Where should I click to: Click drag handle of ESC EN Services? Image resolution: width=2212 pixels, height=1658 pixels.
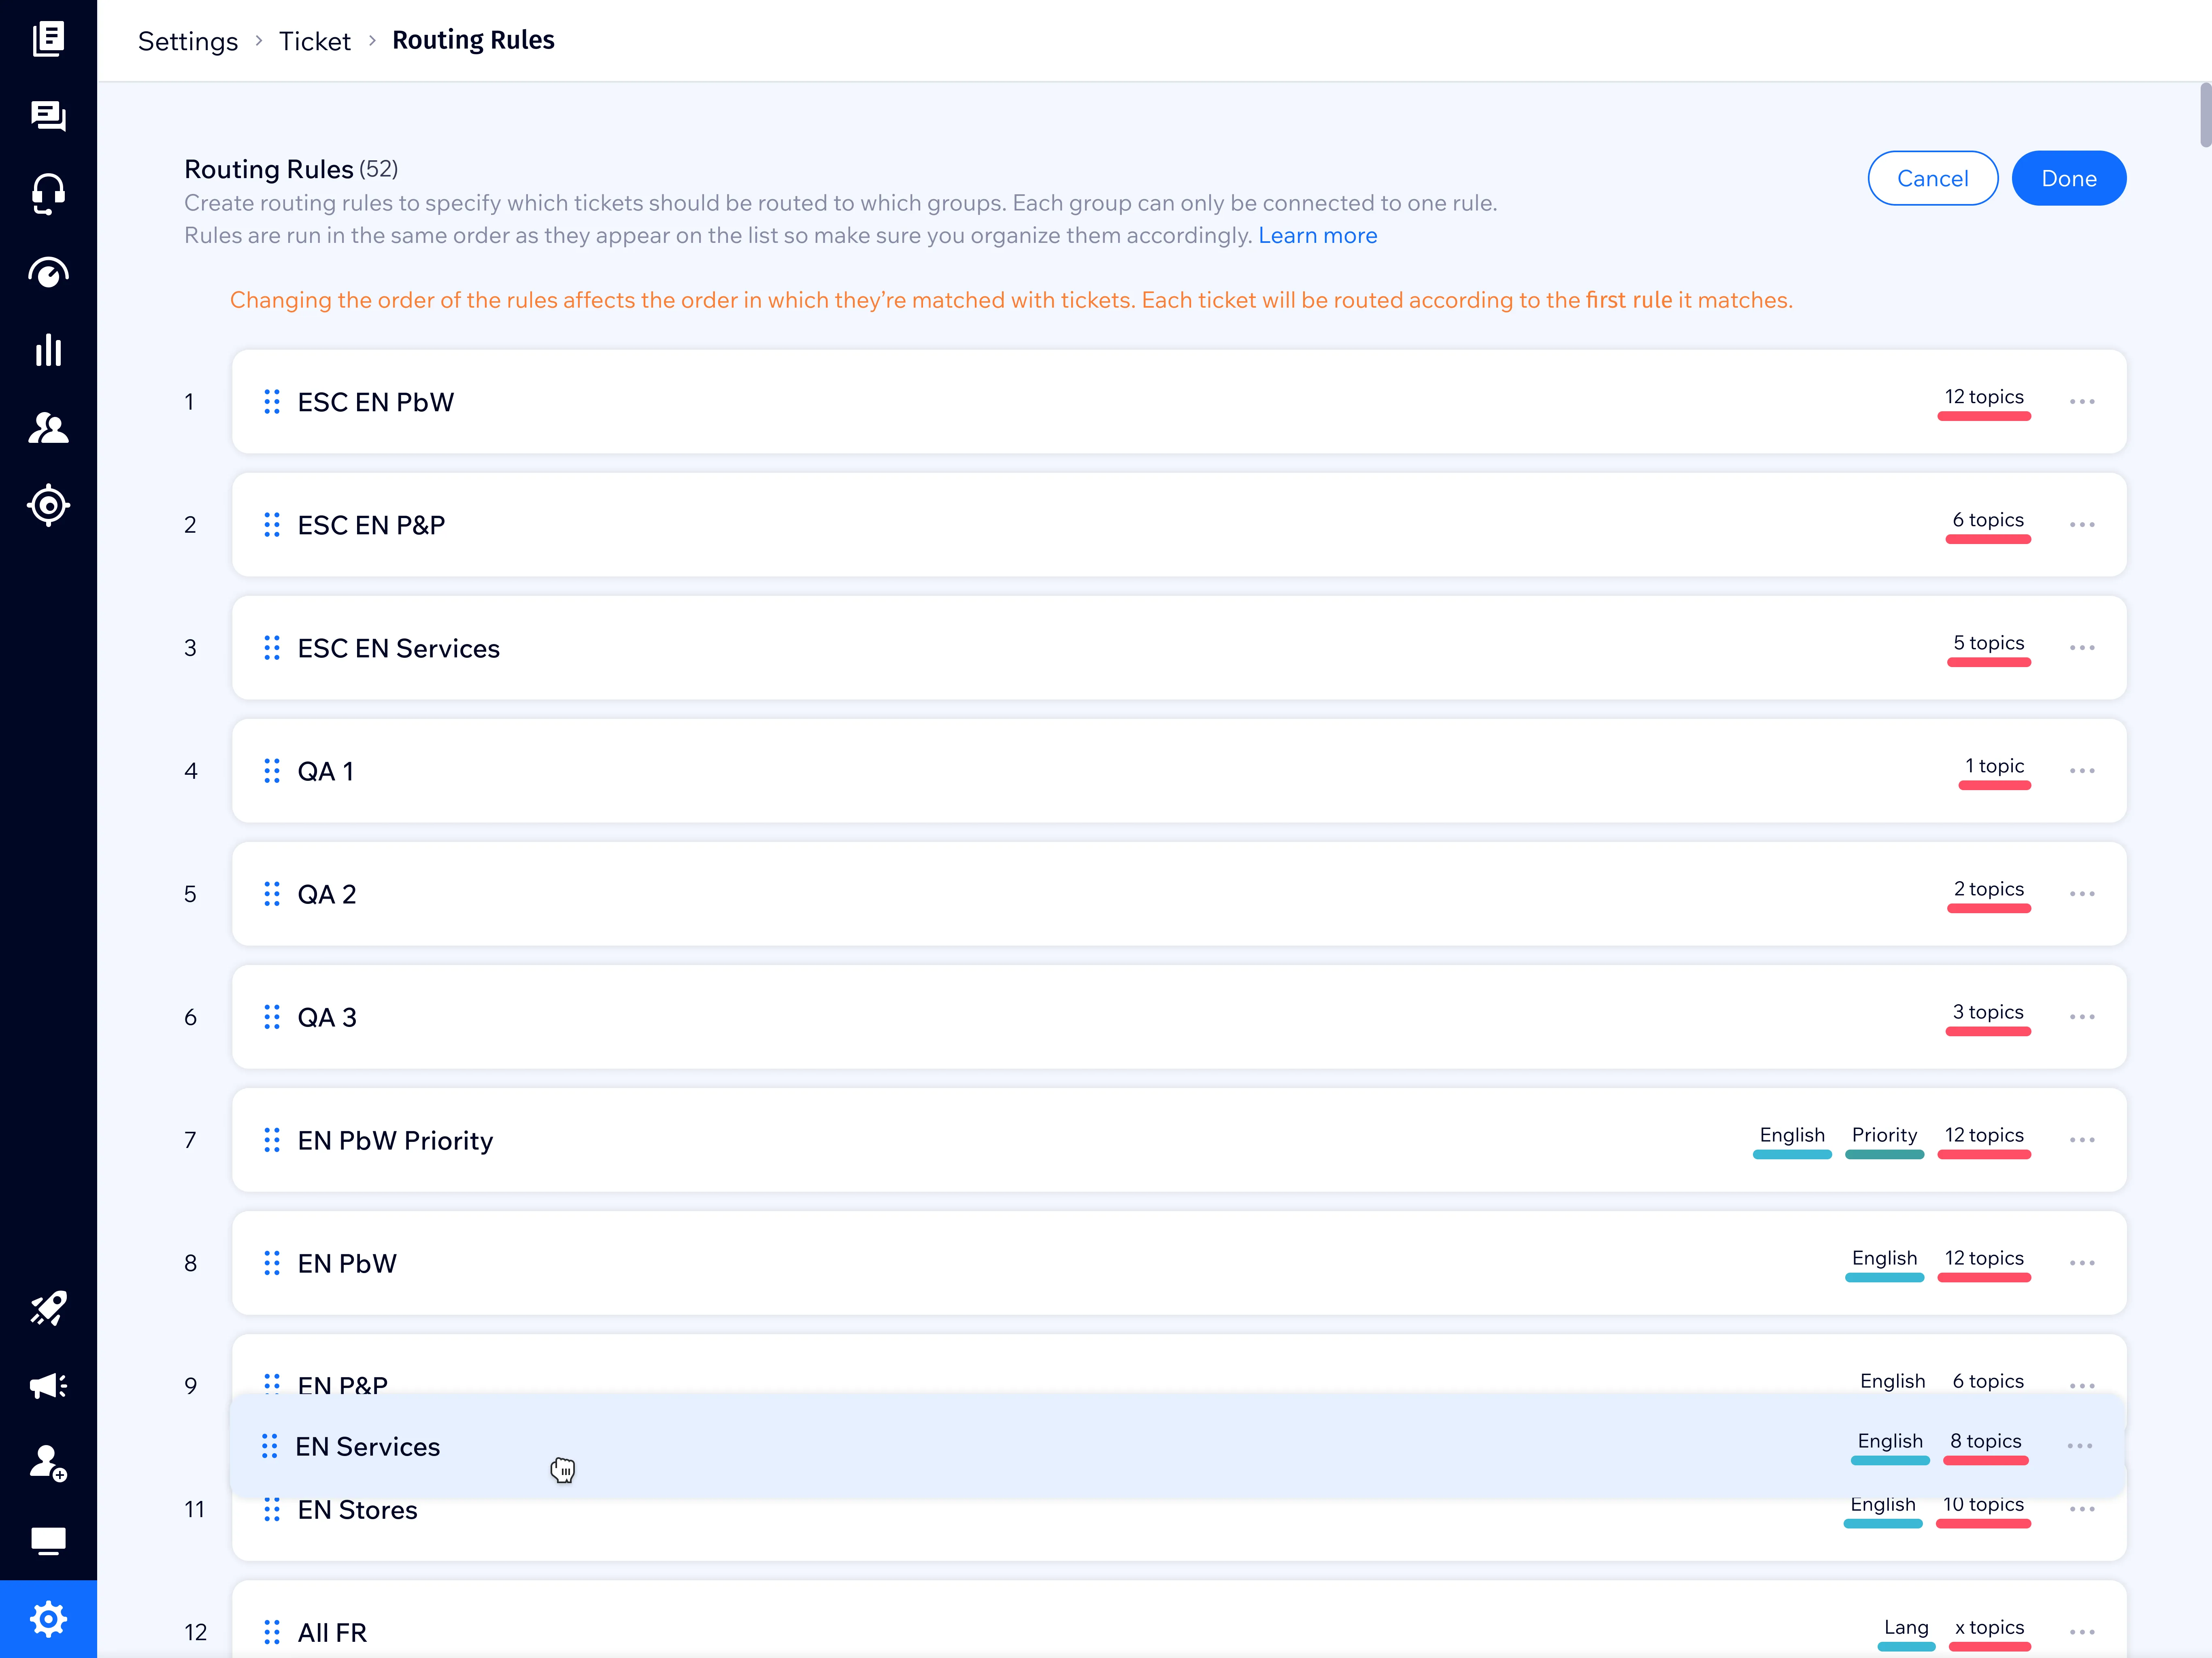click(272, 648)
